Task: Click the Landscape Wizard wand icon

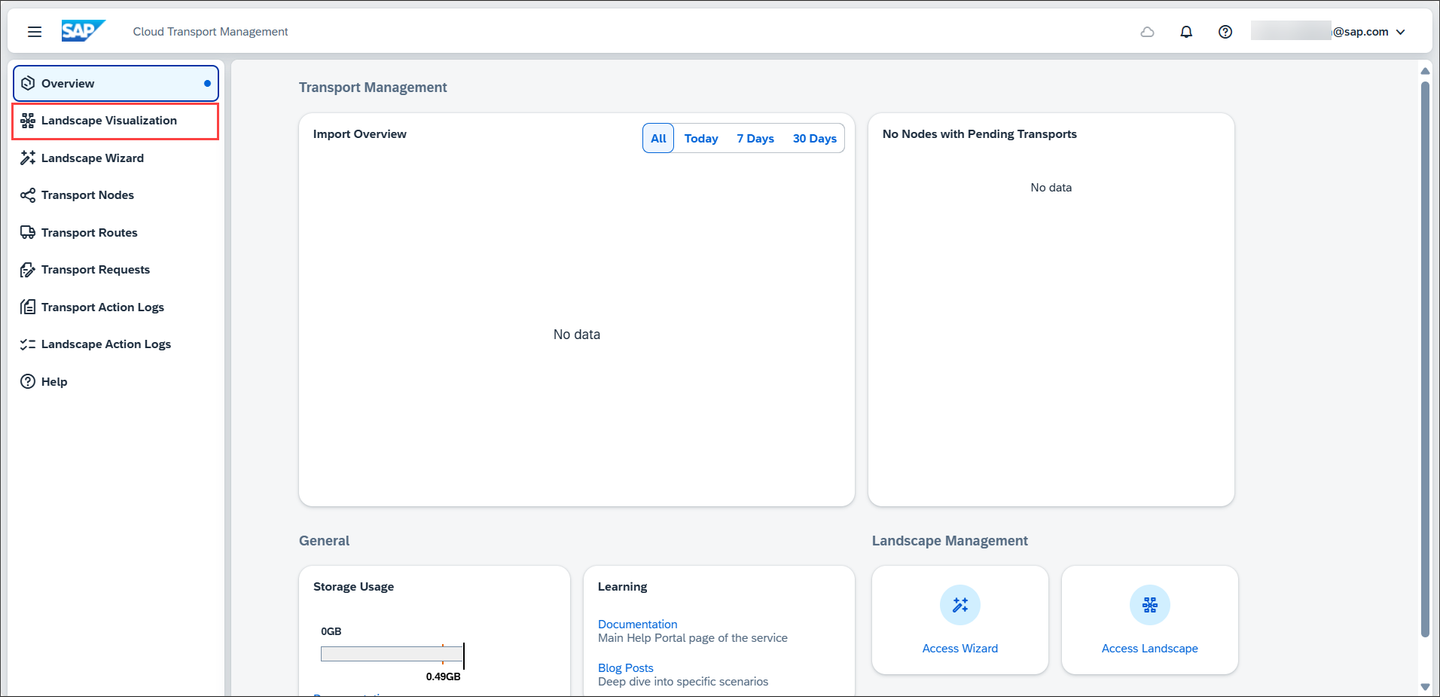Action: pos(28,158)
